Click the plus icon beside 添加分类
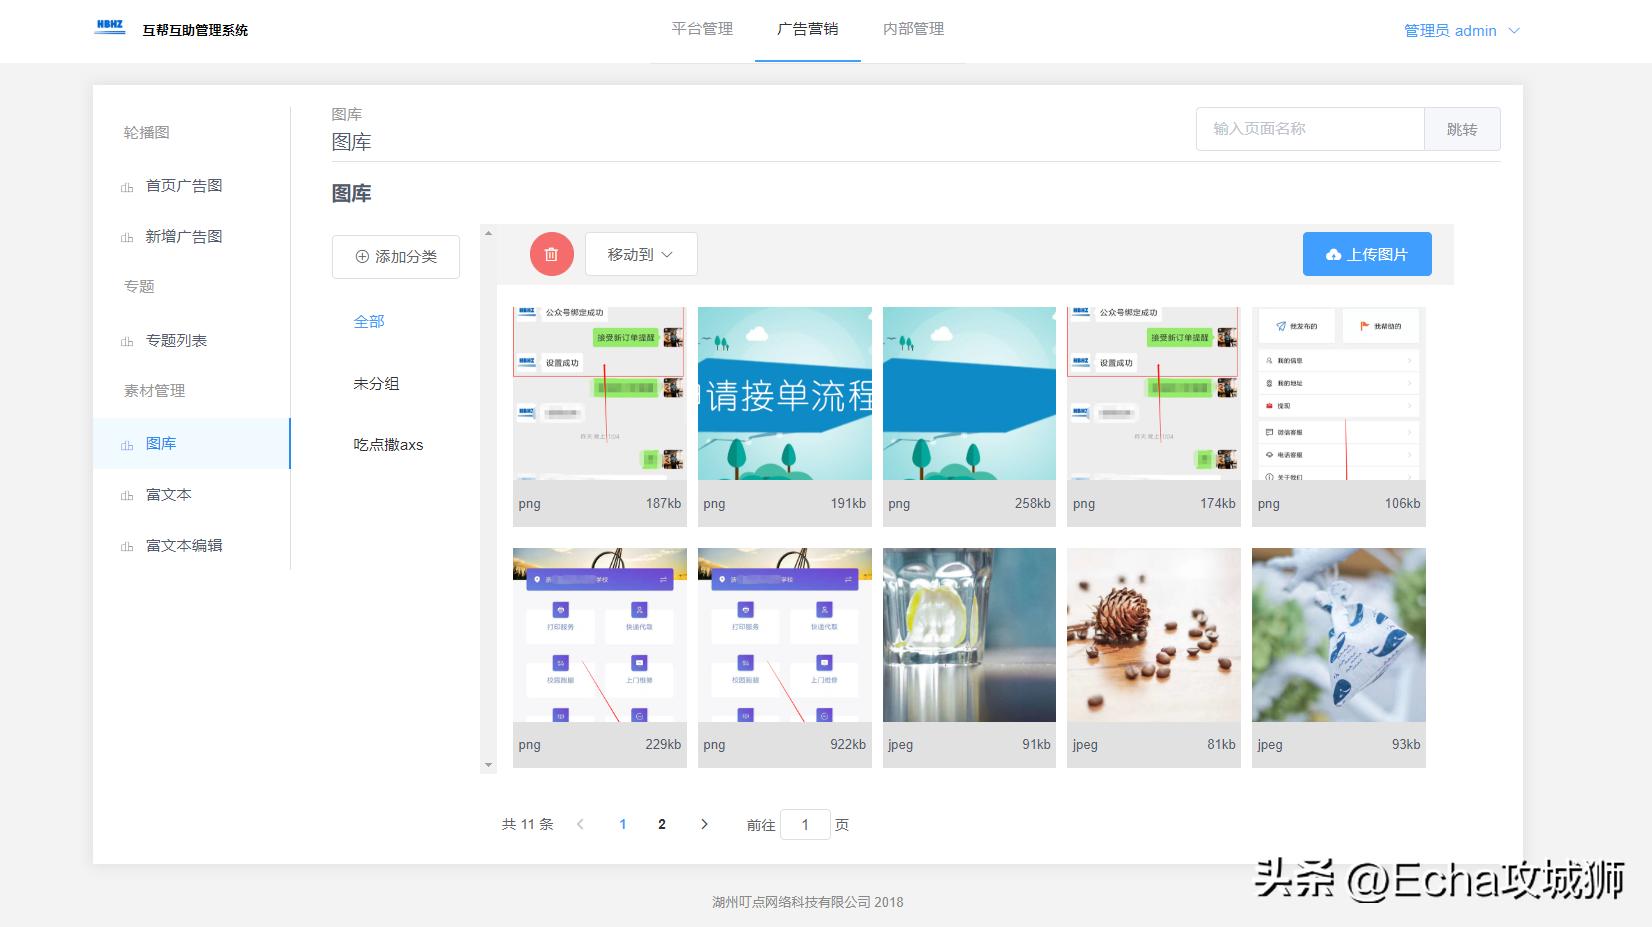This screenshot has height=927, width=1652. (361, 257)
